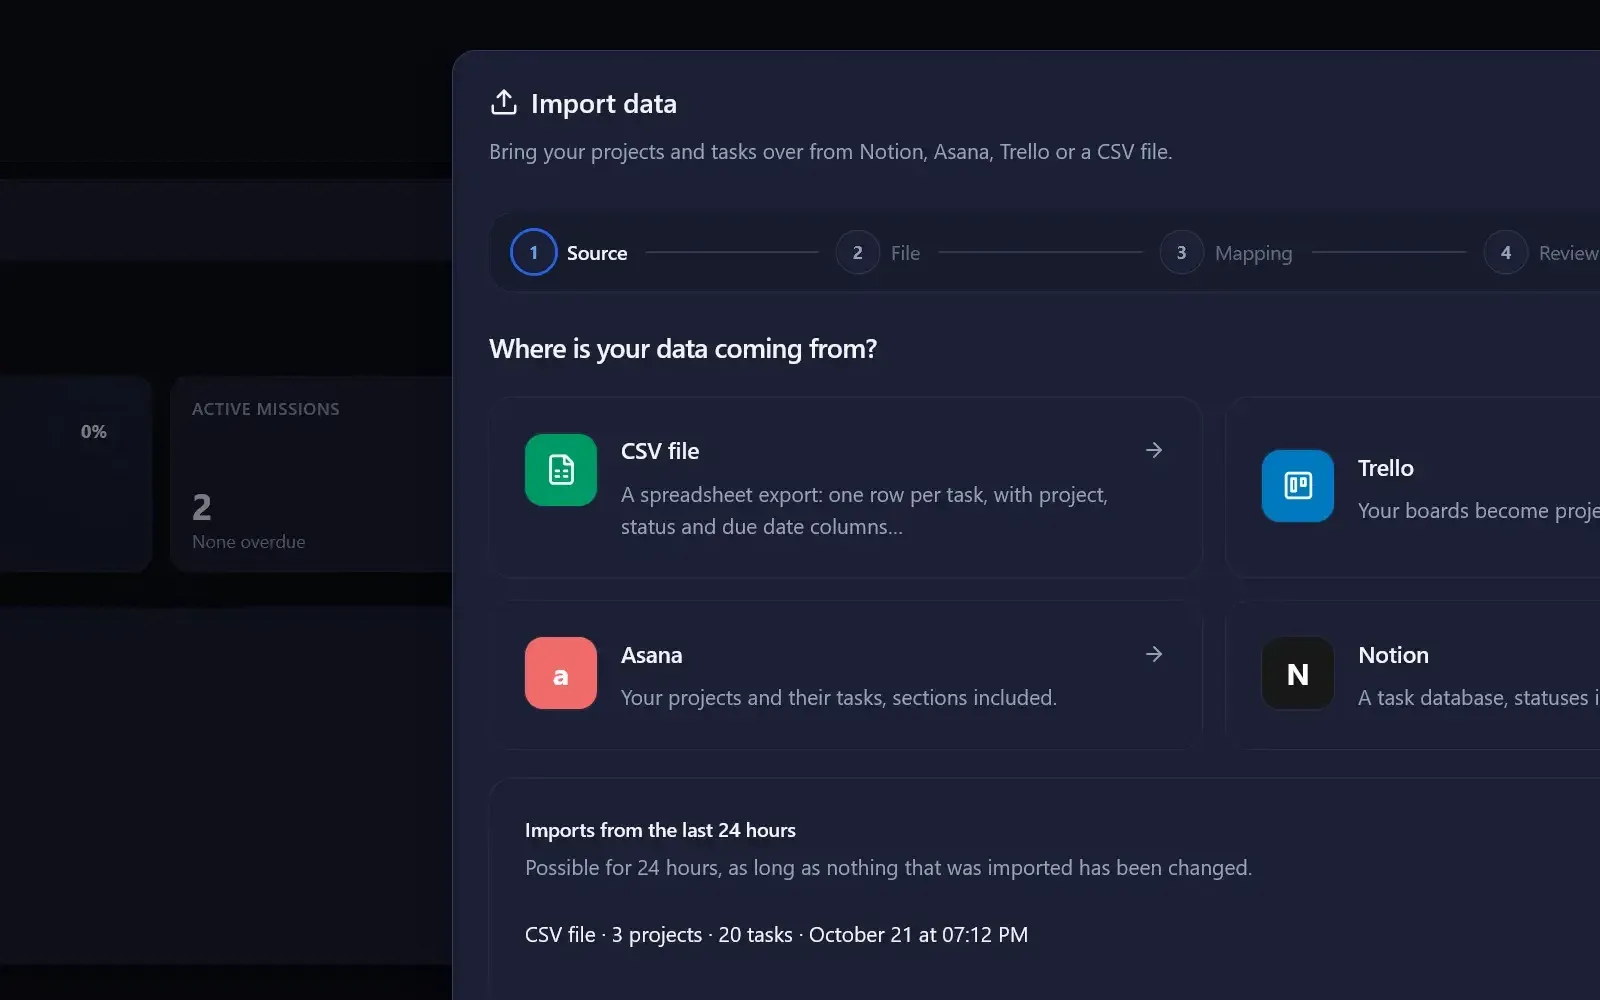The image size is (1600, 1000).
Task: Click the CSV file import history row
Action: point(776,935)
